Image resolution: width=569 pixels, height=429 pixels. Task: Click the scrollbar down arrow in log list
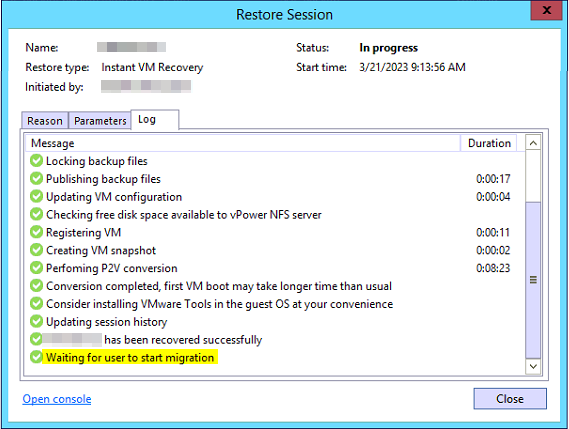tap(533, 366)
